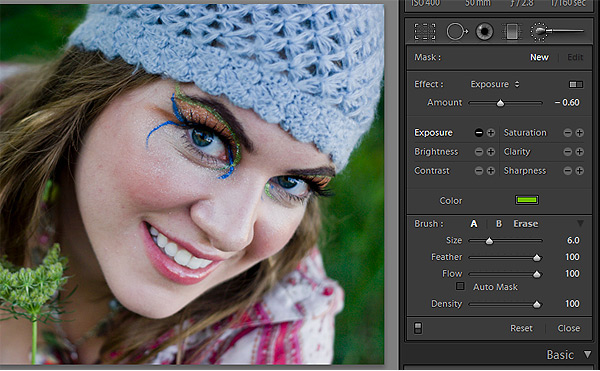The image size is (600, 371).
Task: Enable the Auto Mask checkbox
Action: [x=460, y=286]
